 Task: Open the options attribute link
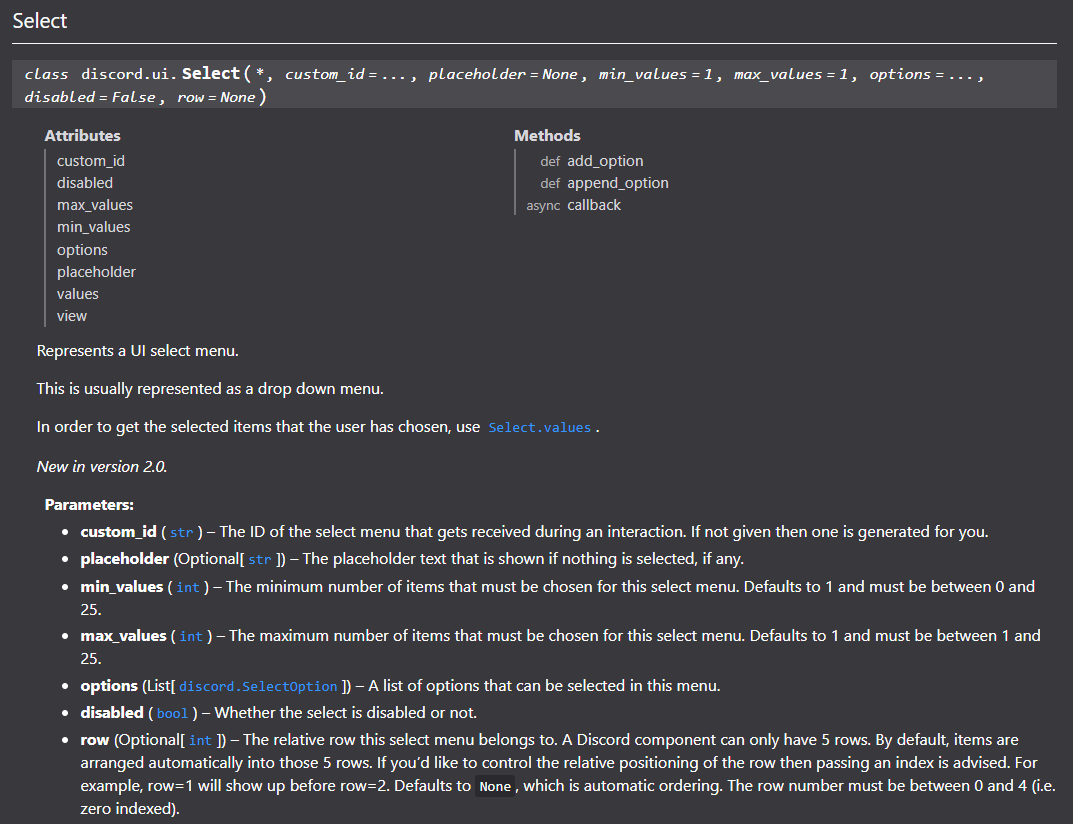click(82, 250)
